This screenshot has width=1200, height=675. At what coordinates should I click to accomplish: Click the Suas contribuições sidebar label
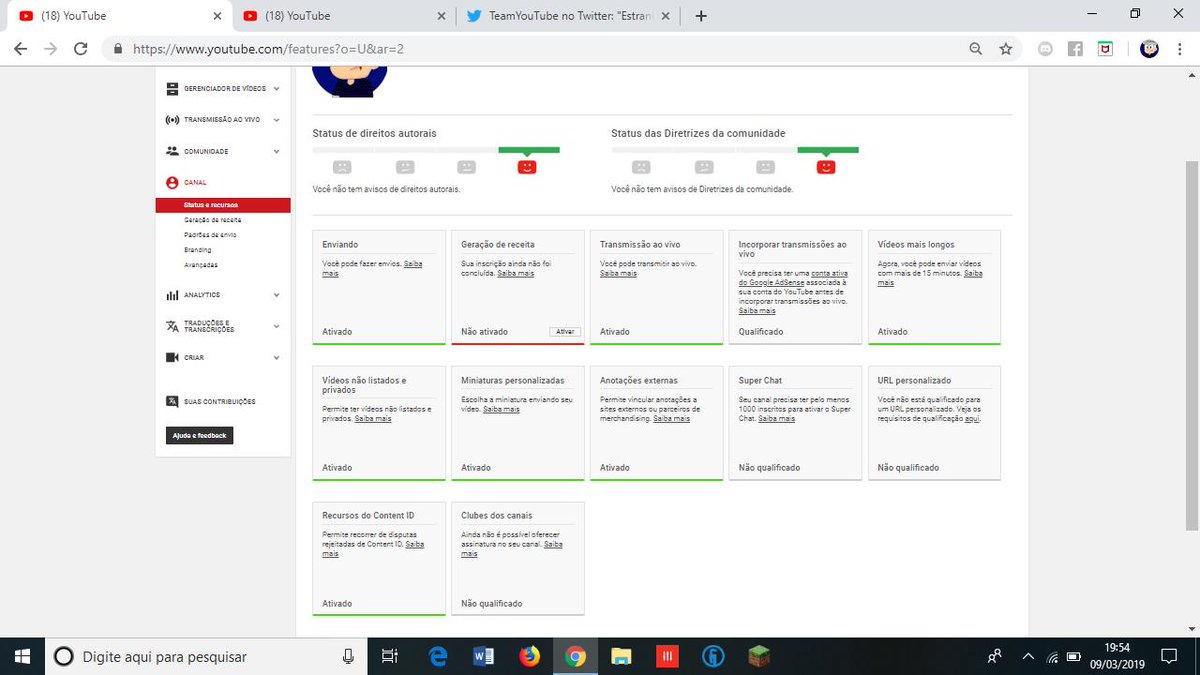coord(219,402)
